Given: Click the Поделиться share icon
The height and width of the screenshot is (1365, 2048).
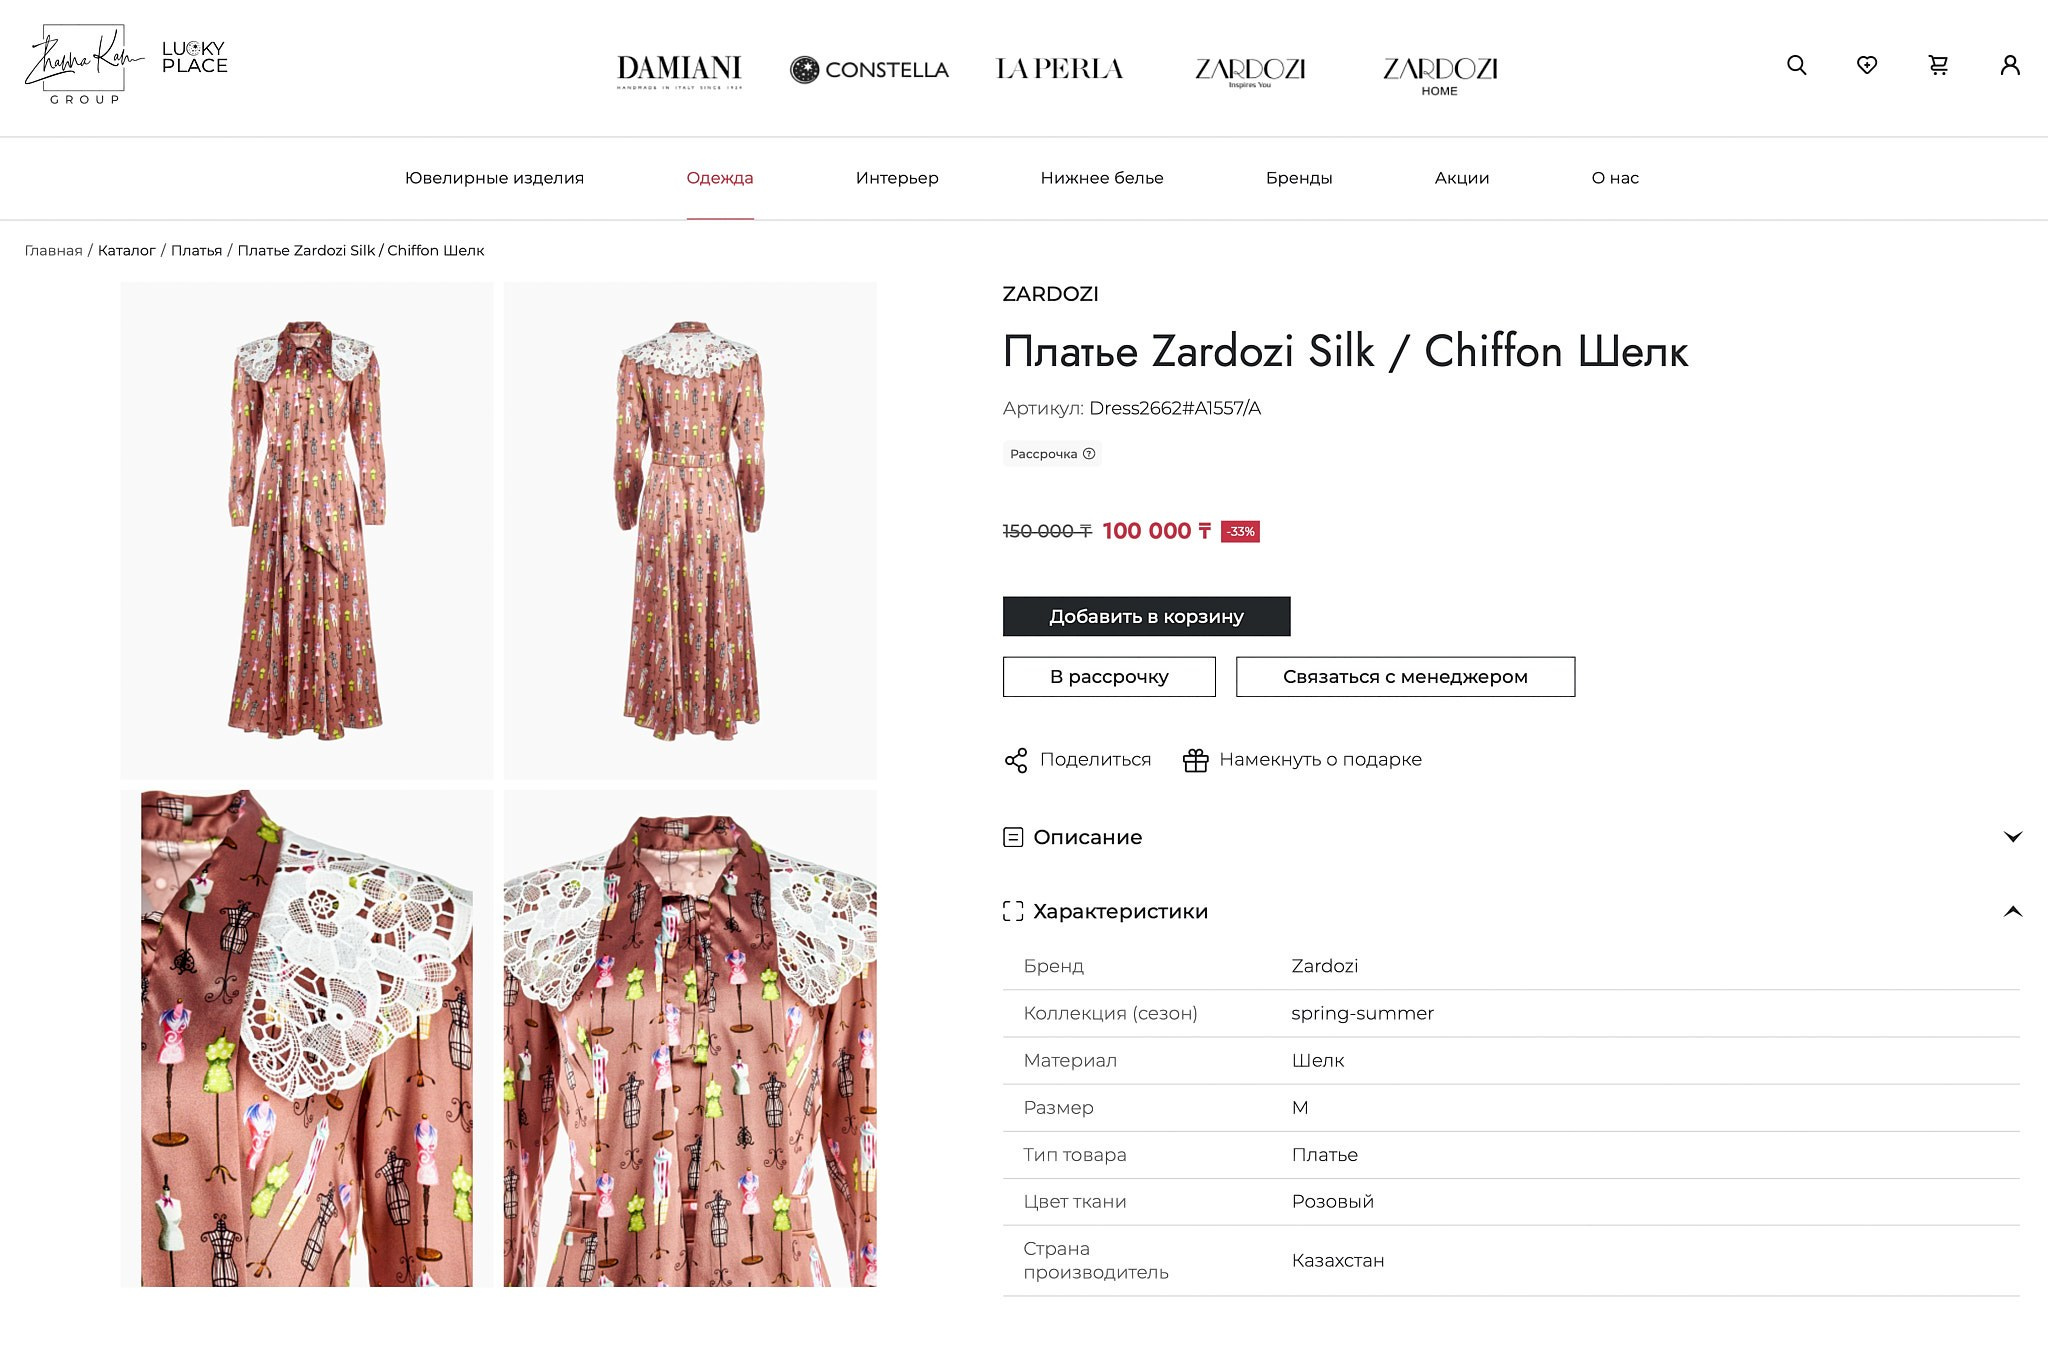Looking at the screenshot, I should (1017, 759).
